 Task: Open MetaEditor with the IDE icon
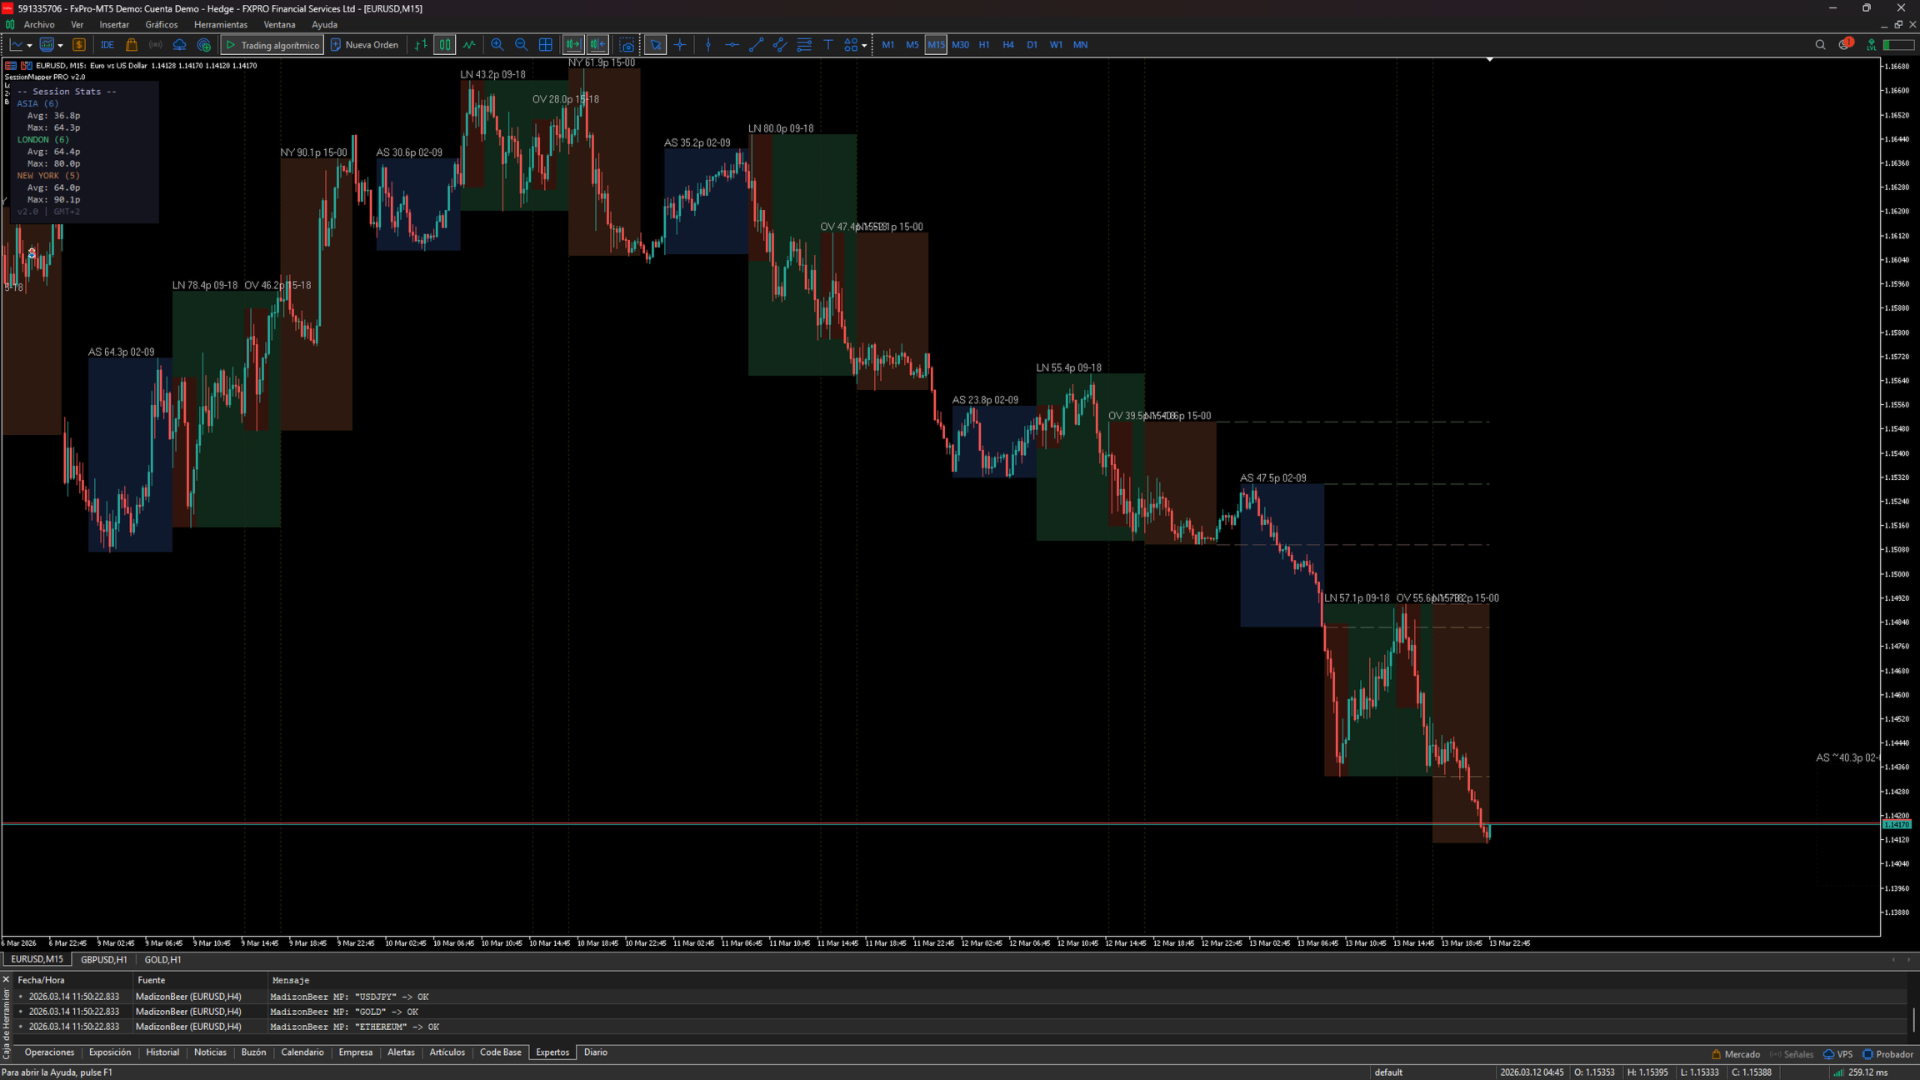click(107, 45)
